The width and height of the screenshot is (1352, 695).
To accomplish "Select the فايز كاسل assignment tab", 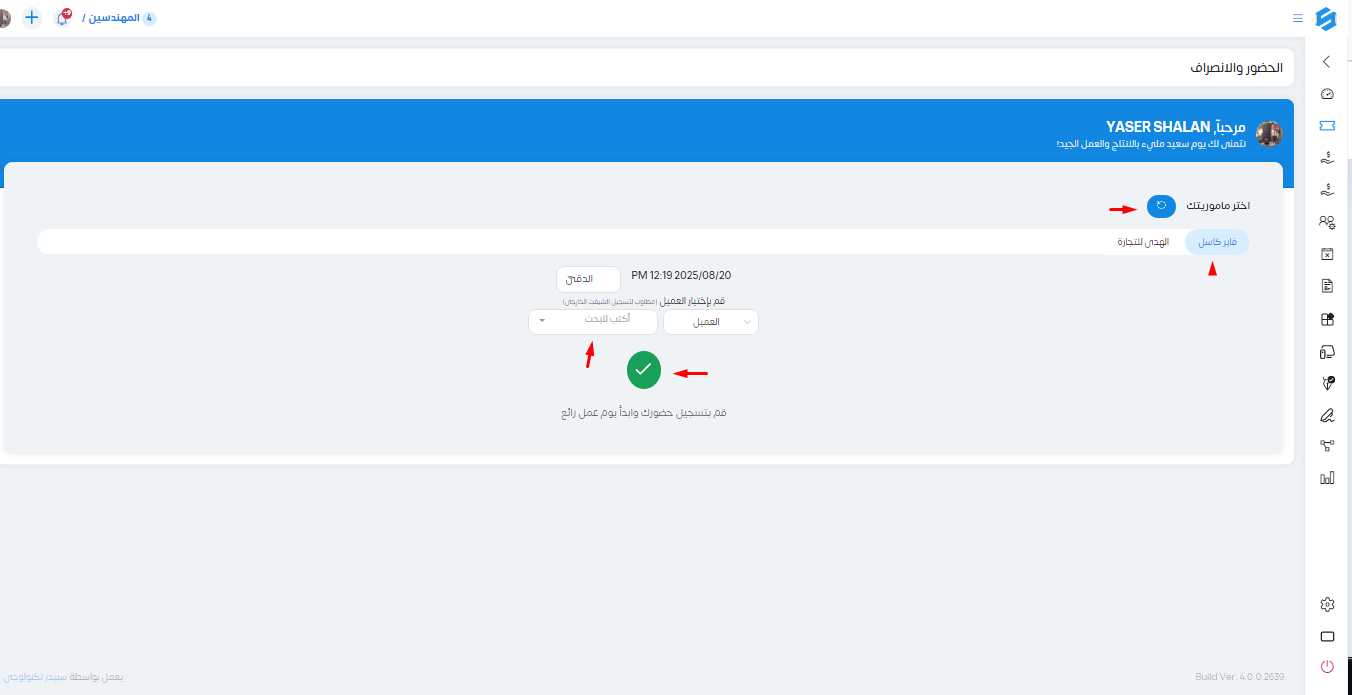I will click(1217, 242).
